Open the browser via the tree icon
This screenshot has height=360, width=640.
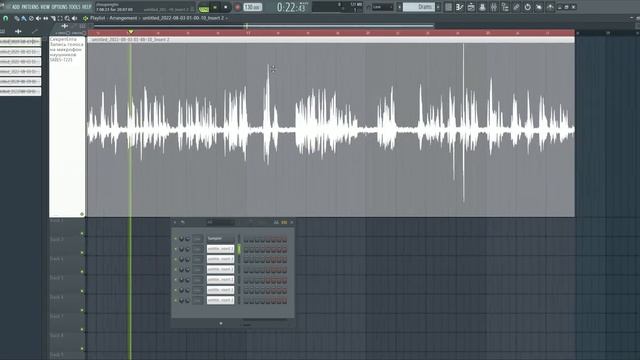pos(505,7)
